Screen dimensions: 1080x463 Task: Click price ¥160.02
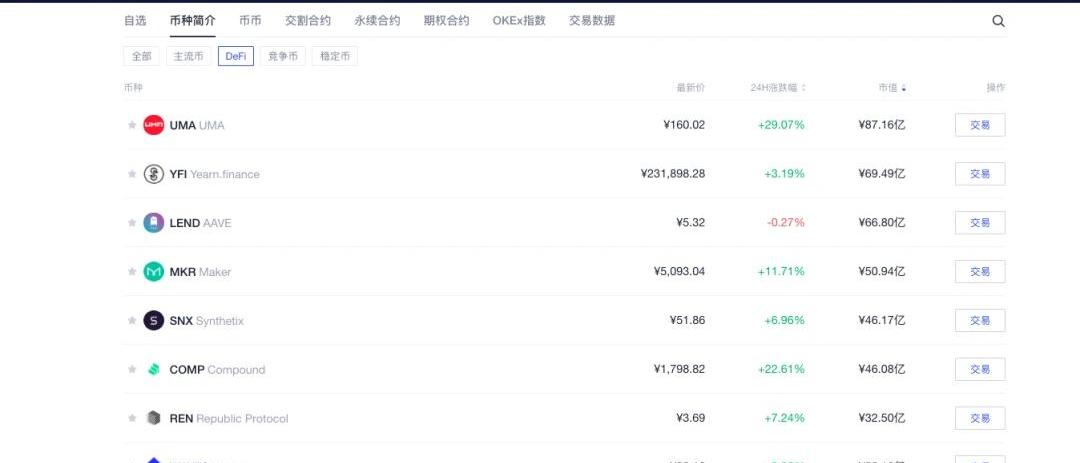tap(684, 125)
